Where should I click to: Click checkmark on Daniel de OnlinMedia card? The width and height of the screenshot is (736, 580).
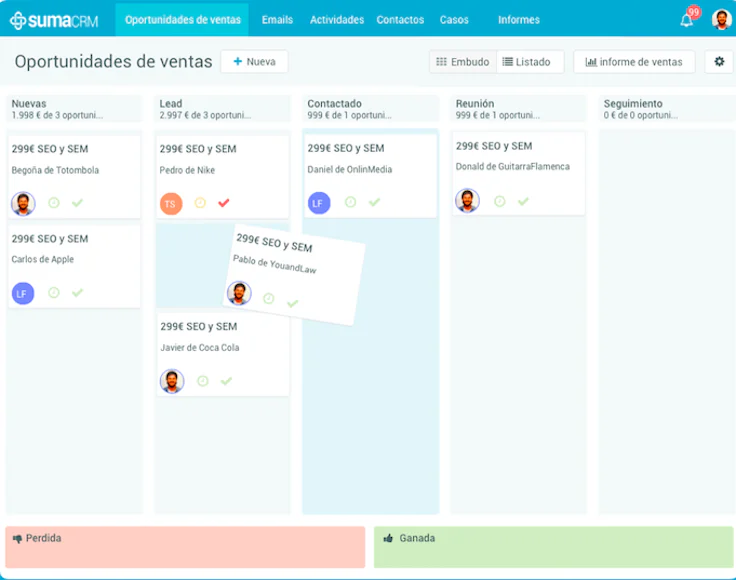coord(374,202)
